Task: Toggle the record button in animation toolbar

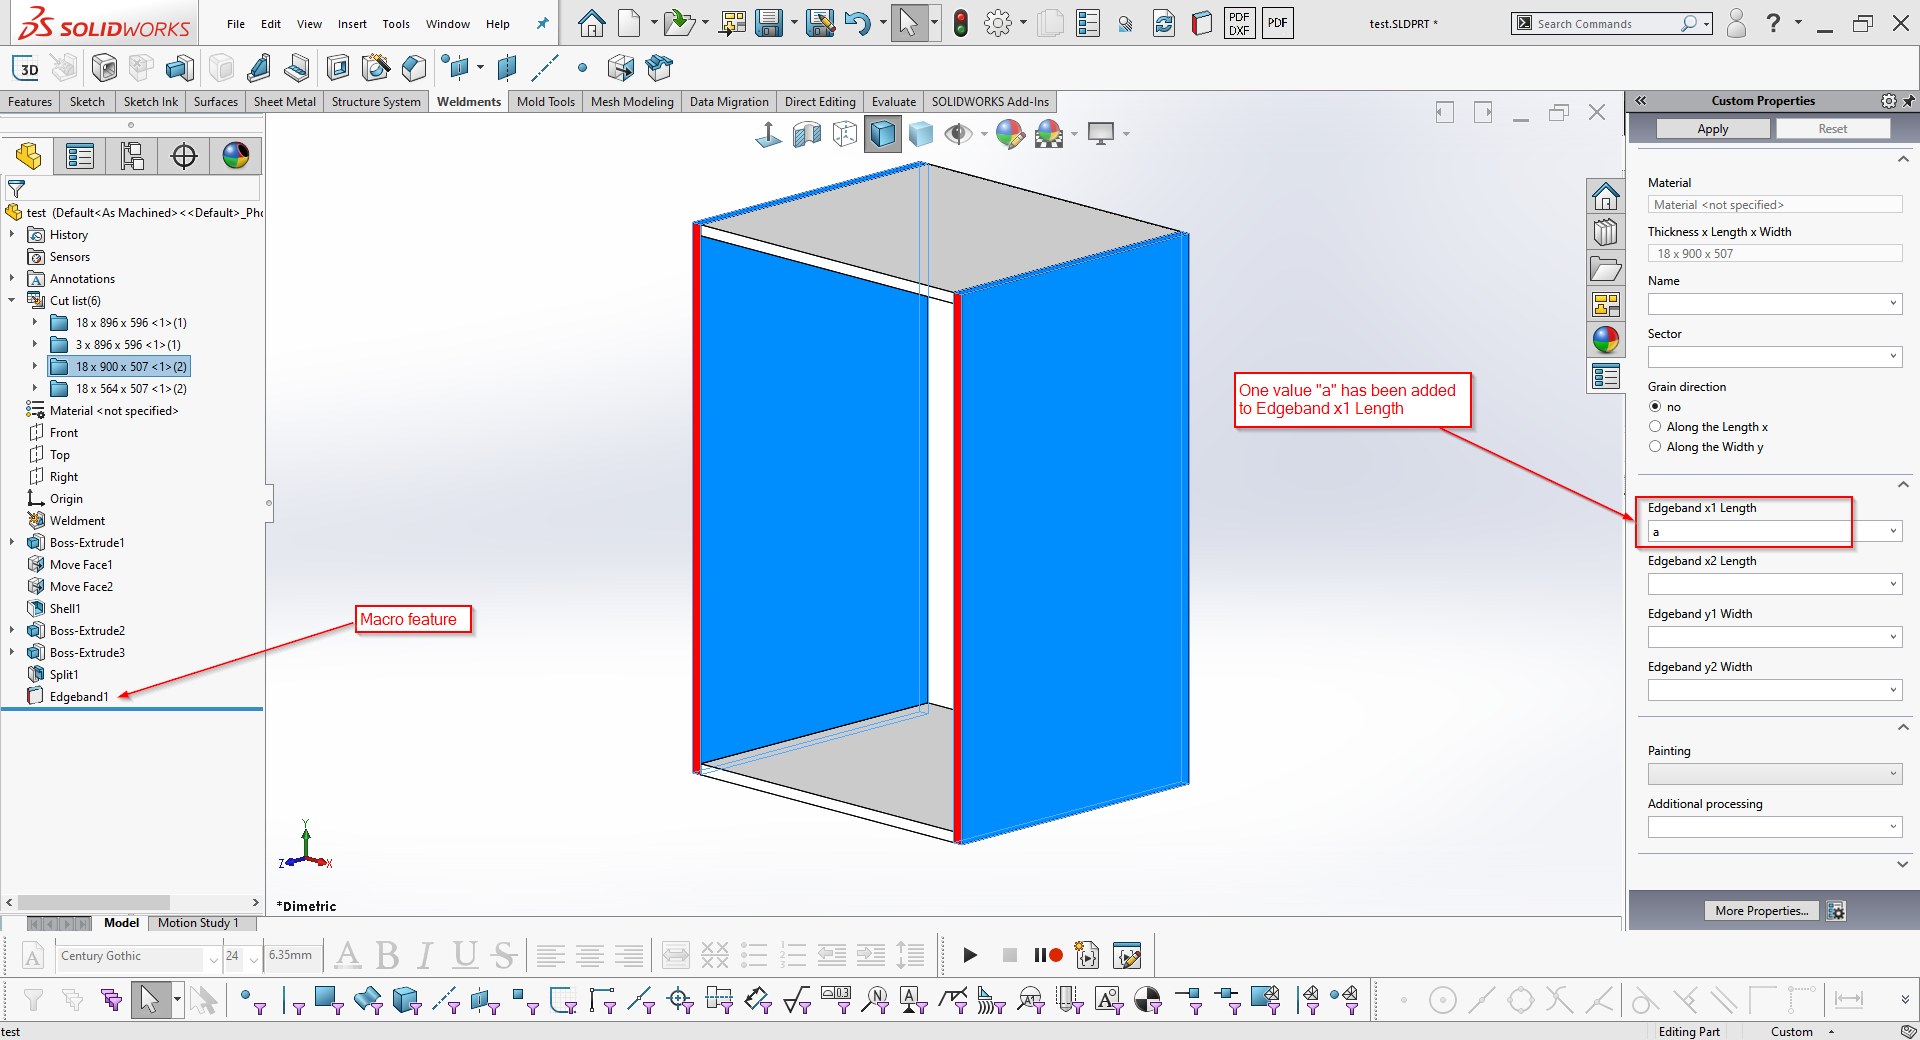Action: (x=1048, y=955)
